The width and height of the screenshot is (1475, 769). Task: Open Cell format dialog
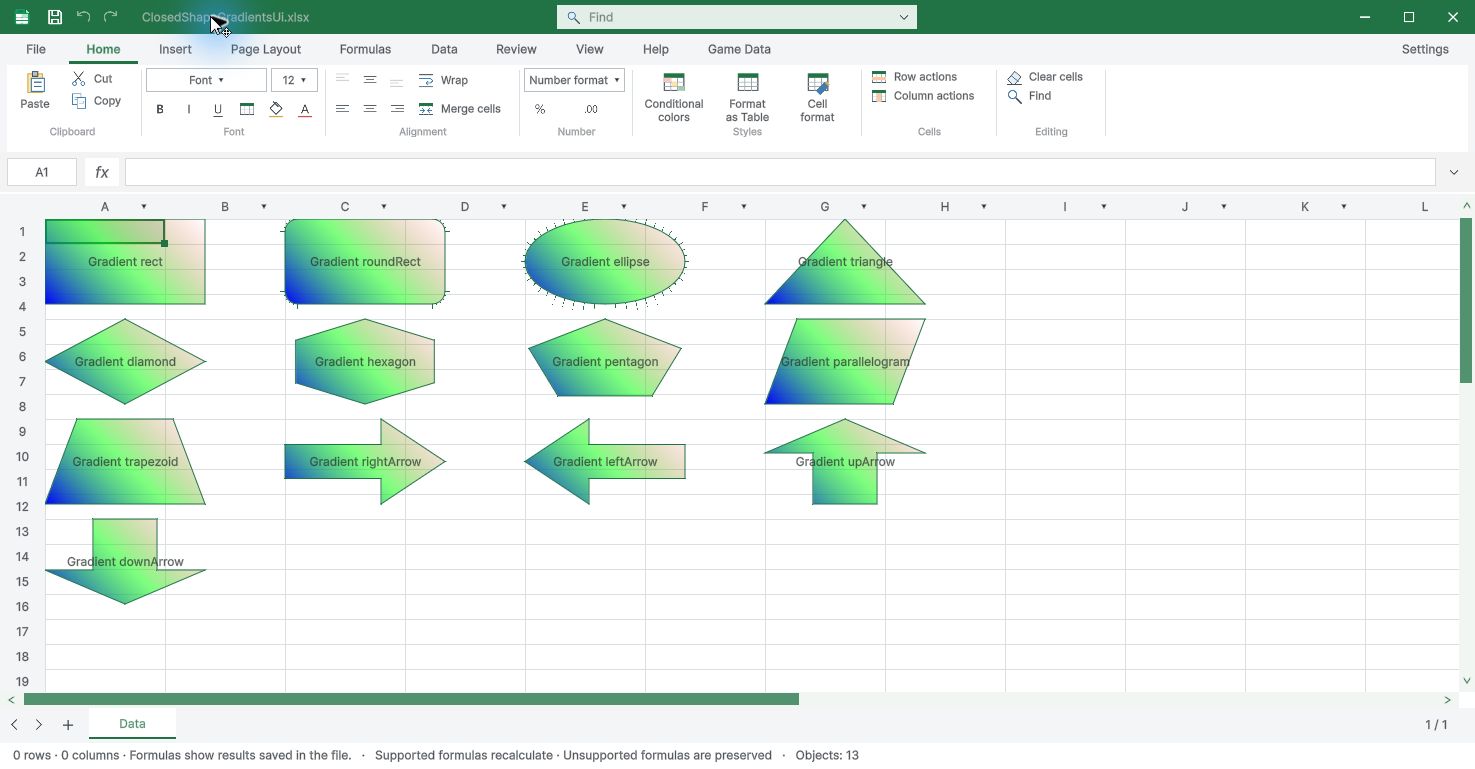[817, 97]
